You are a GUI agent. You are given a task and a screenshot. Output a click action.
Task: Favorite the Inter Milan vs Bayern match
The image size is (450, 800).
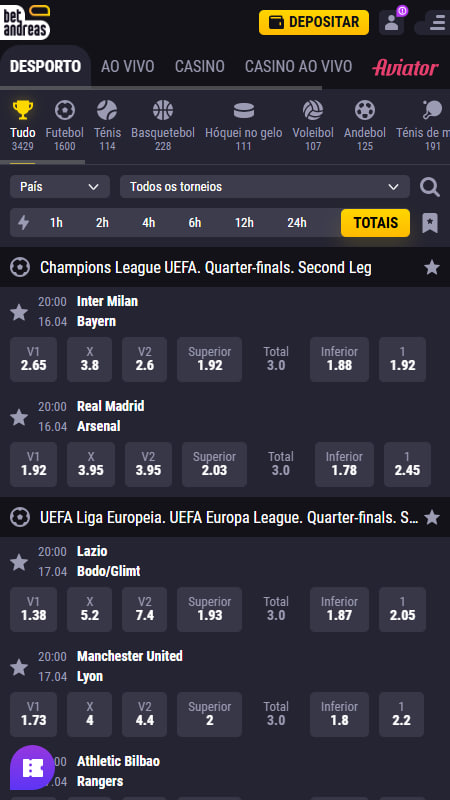[x=19, y=312]
